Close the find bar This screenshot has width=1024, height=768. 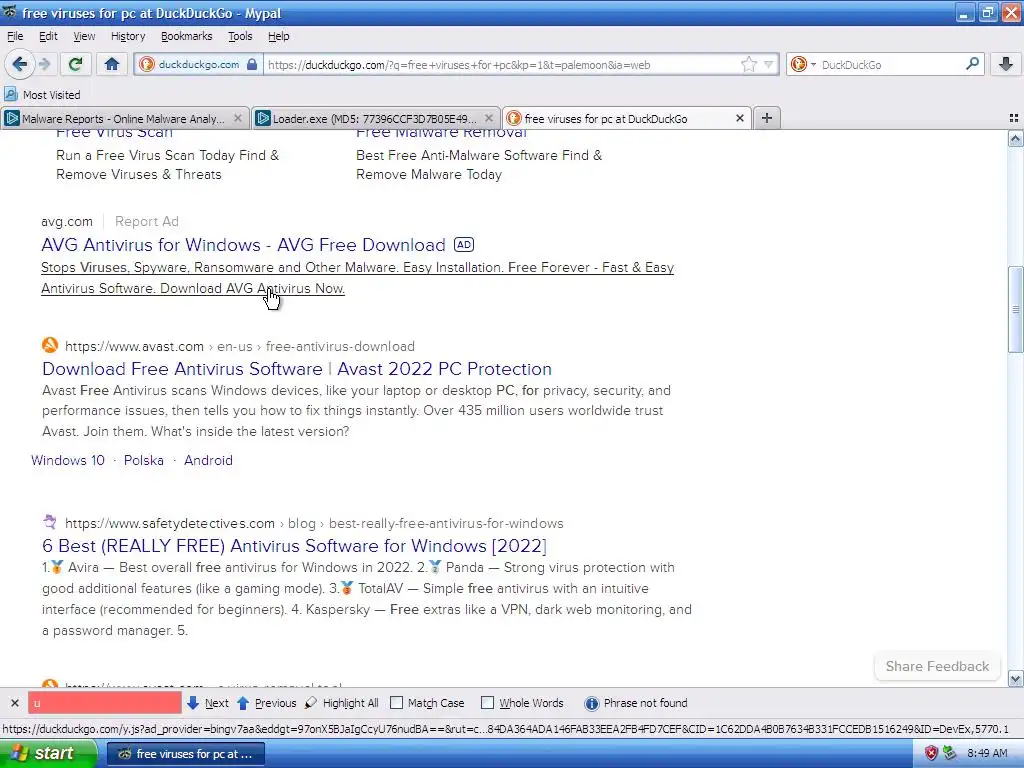[14, 703]
